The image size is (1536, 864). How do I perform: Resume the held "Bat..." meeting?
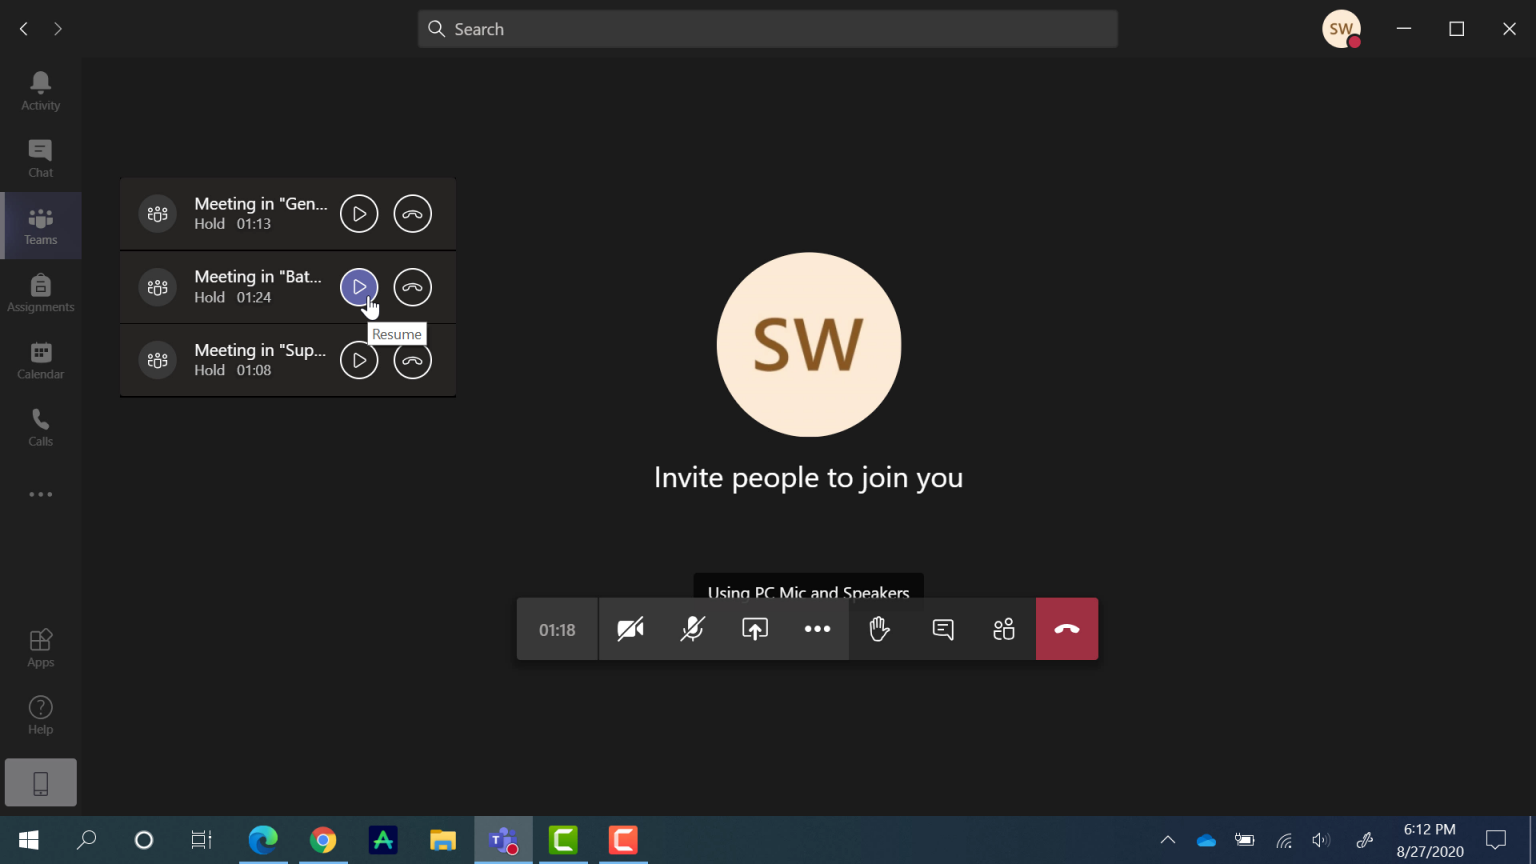pos(359,287)
